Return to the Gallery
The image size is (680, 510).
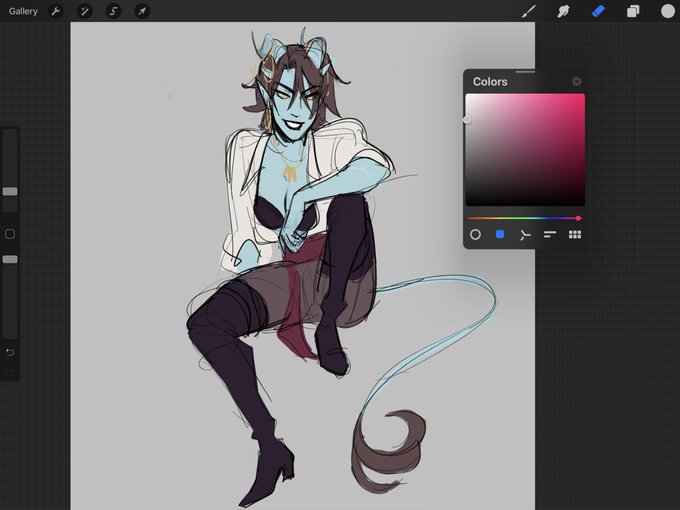point(23,11)
